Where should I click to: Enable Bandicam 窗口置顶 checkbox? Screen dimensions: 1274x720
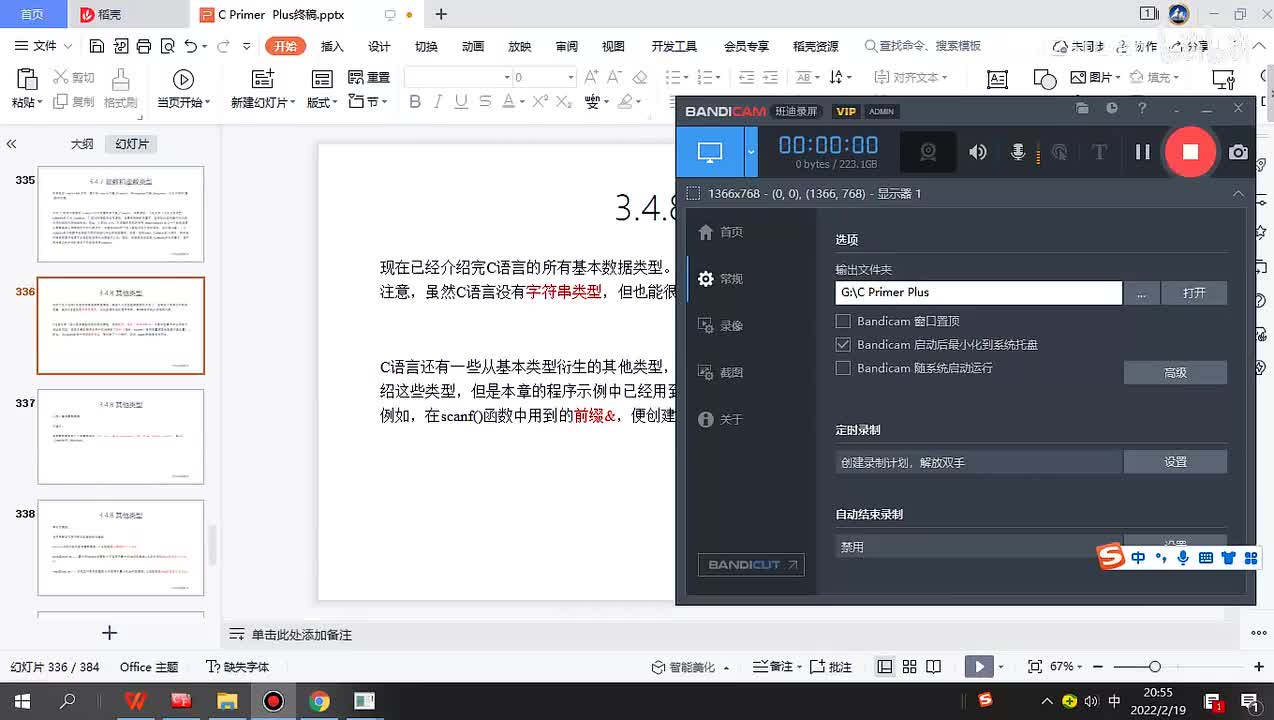pos(843,321)
